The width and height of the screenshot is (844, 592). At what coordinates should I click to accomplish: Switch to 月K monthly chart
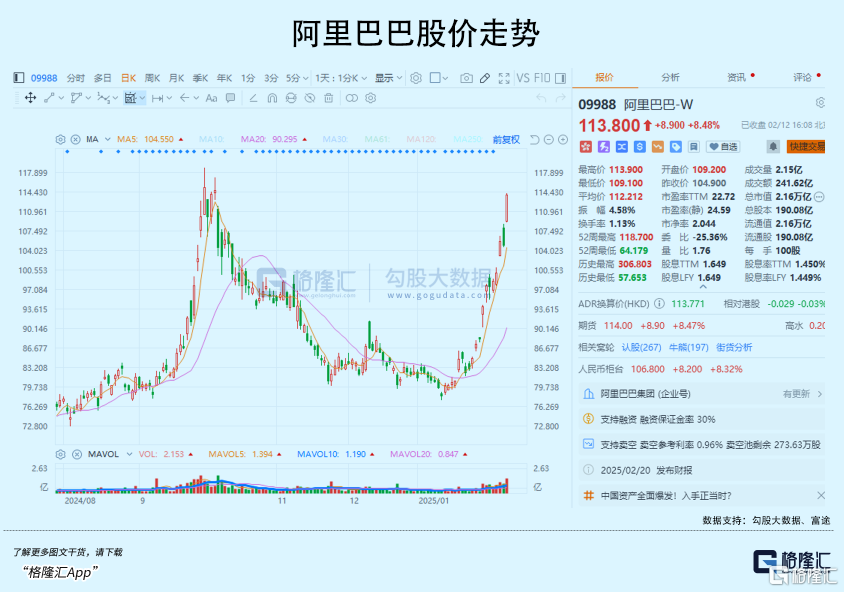coord(177,78)
